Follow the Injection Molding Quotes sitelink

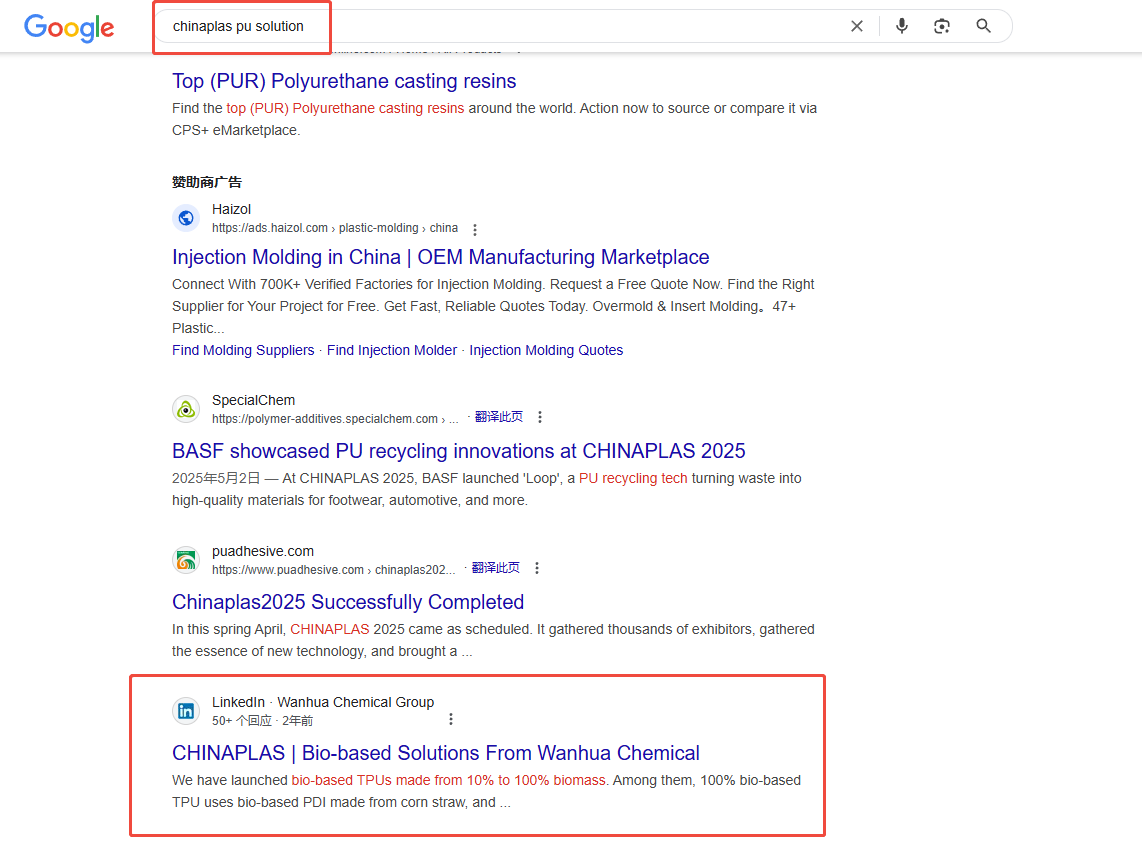pyautogui.click(x=546, y=350)
